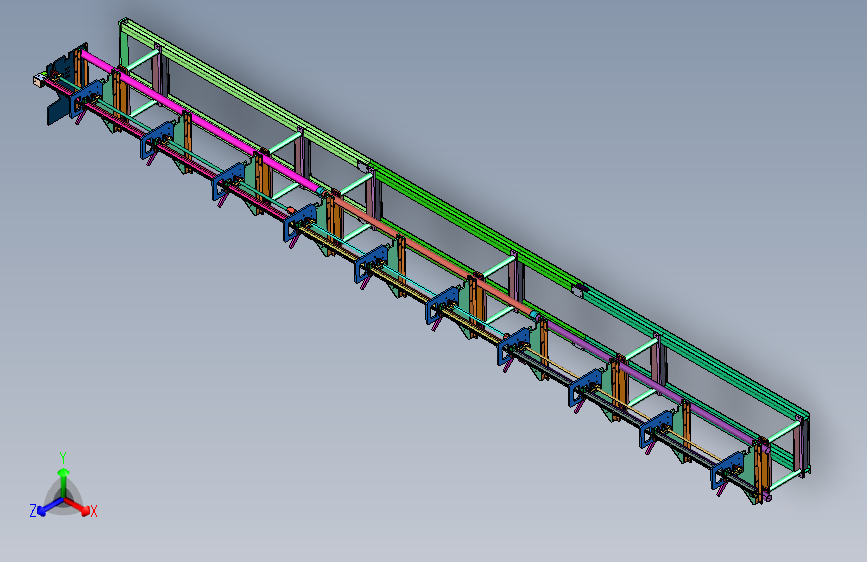867x562 pixels.
Task: Click the green Y axis of the triad
Action: (x=64, y=482)
